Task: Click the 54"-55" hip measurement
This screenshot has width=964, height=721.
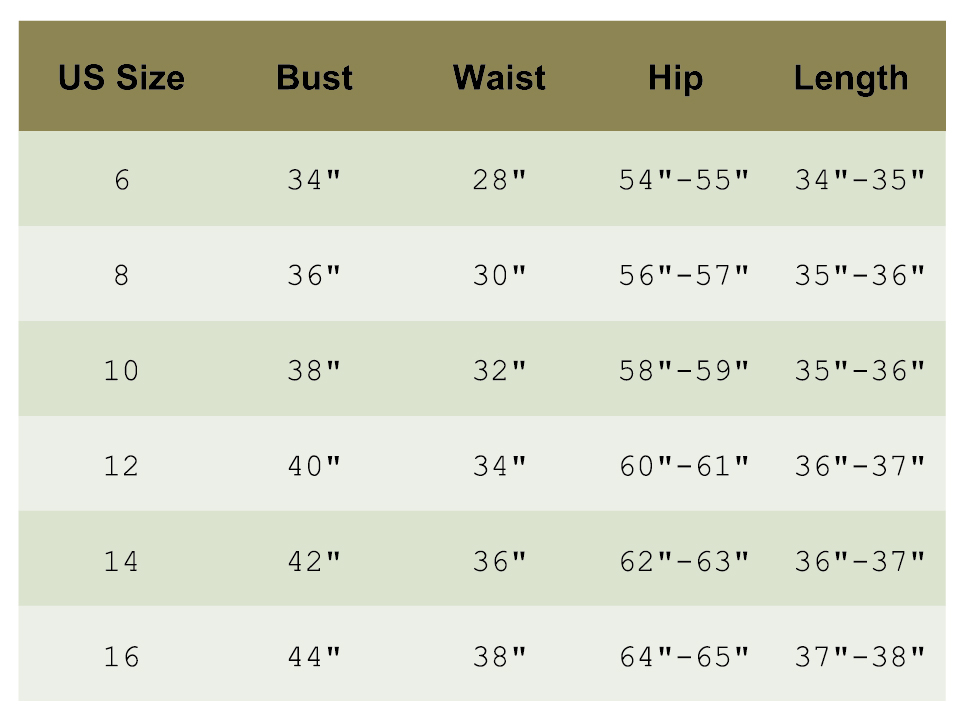Action: [x=684, y=181]
